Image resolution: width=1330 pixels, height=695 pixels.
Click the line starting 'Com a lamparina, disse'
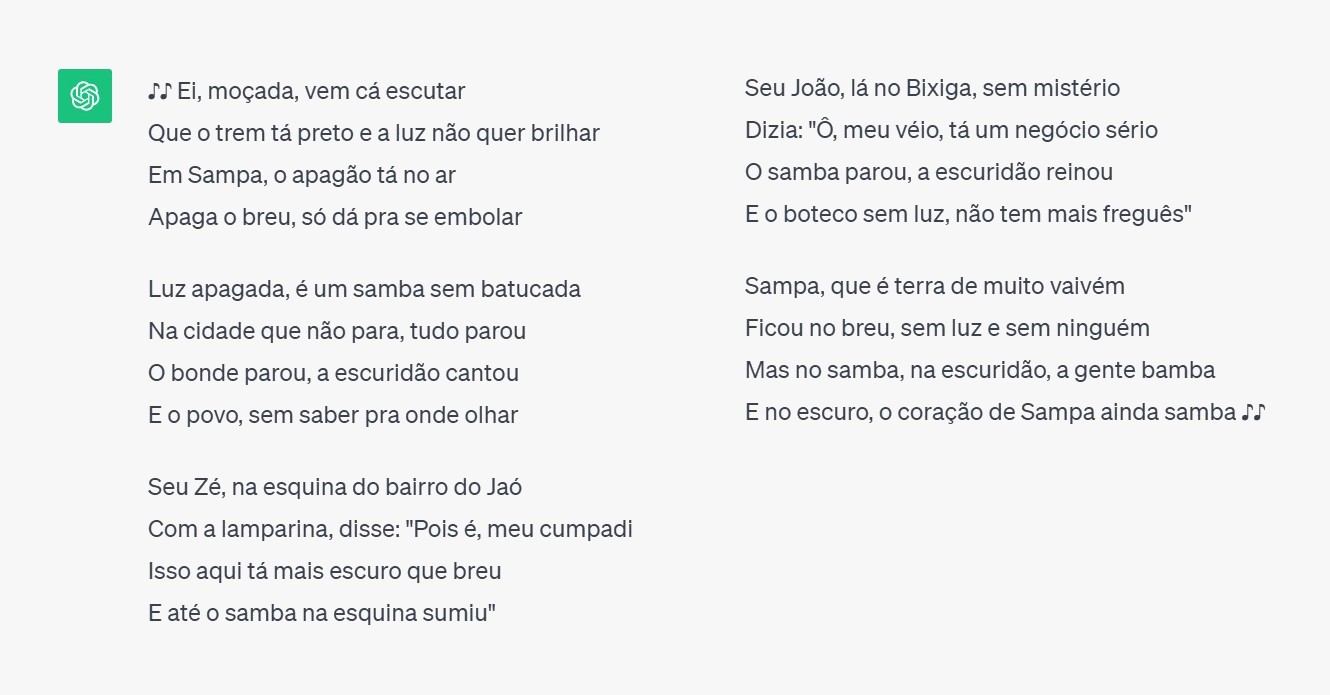click(390, 529)
